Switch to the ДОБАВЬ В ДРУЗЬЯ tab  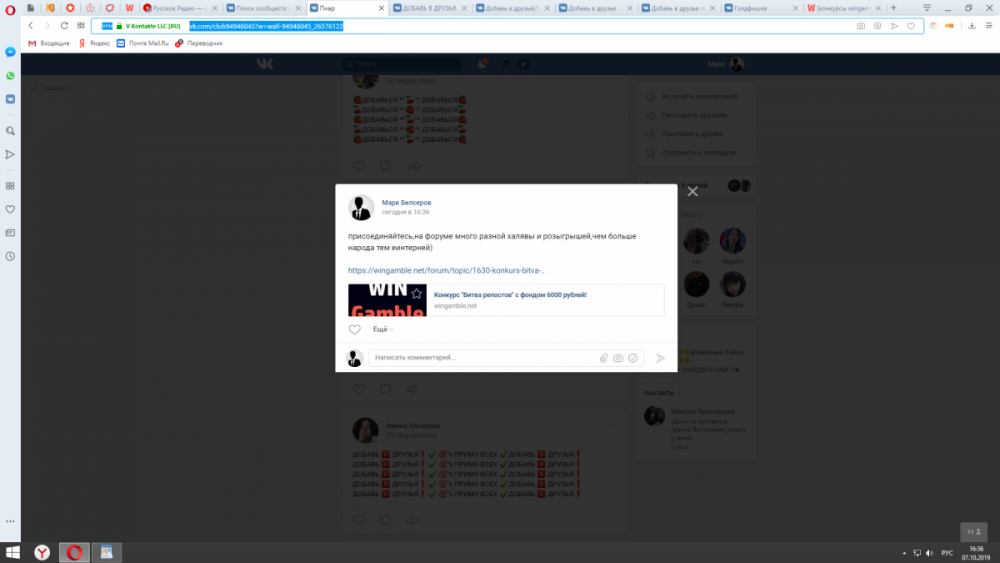click(x=430, y=8)
